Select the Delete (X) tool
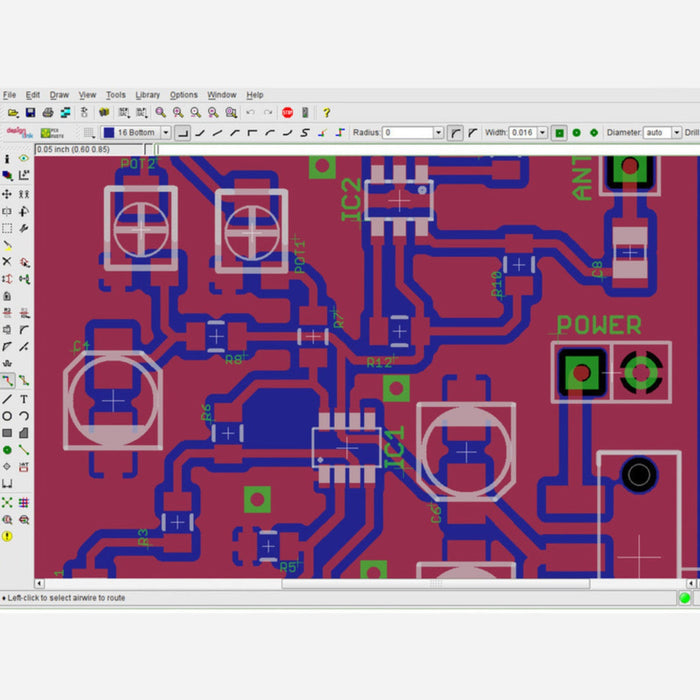 click(x=7, y=262)
